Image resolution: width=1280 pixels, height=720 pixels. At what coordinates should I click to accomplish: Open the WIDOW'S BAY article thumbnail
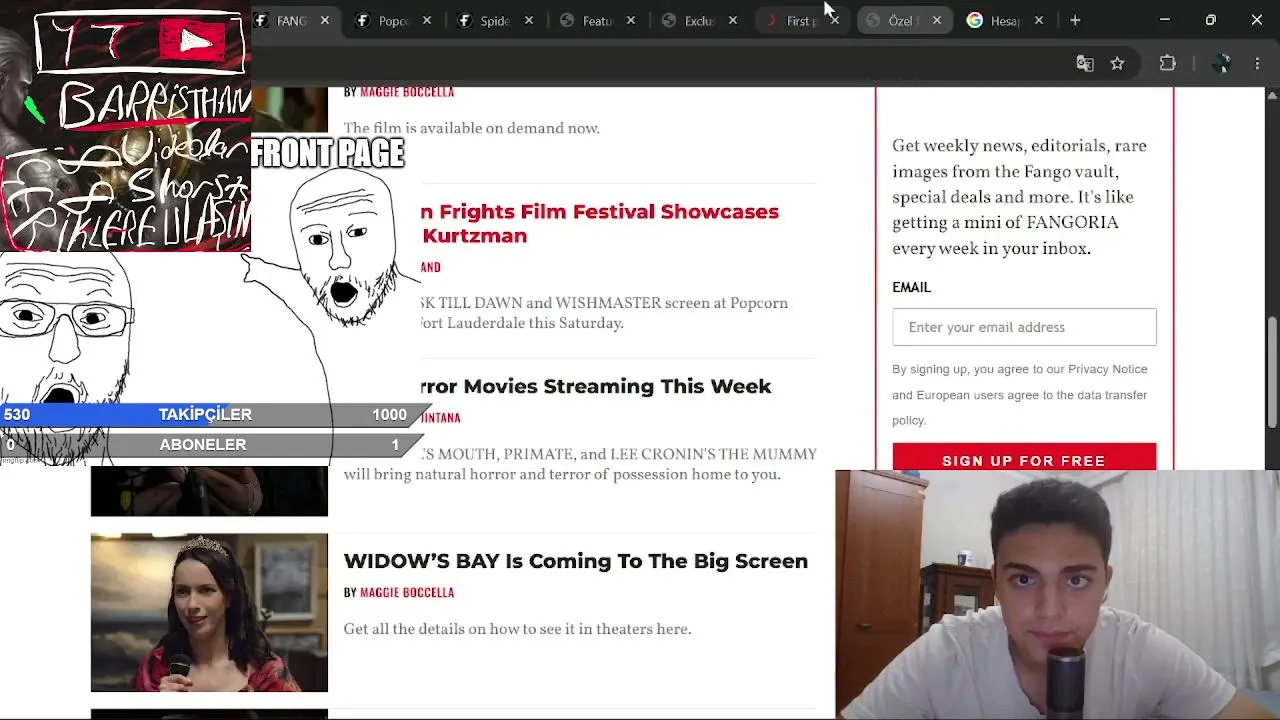point(209,612)
